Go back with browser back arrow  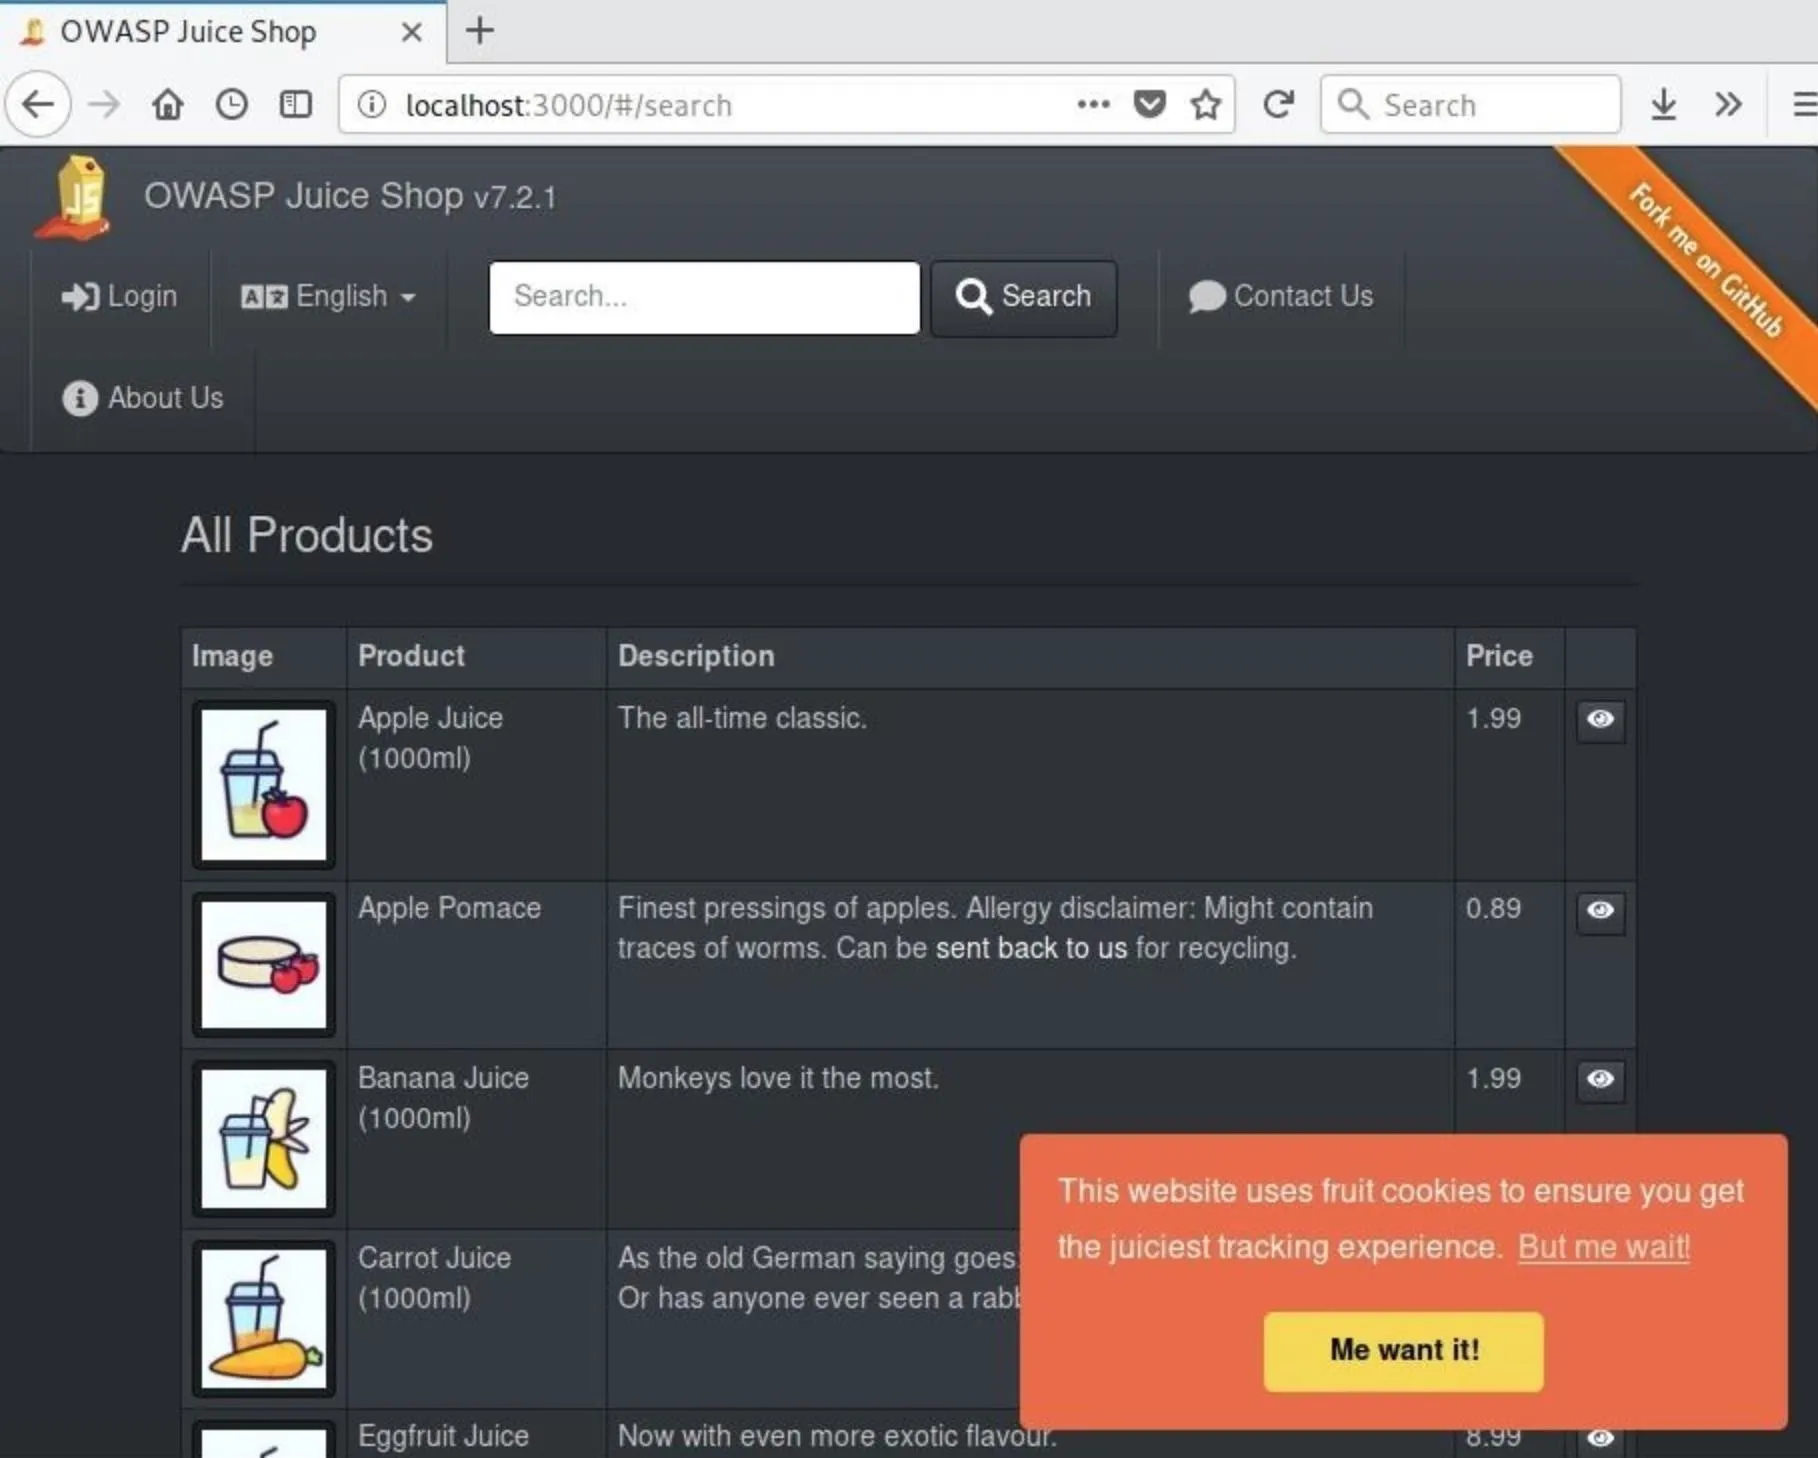(x=38, y=104)
